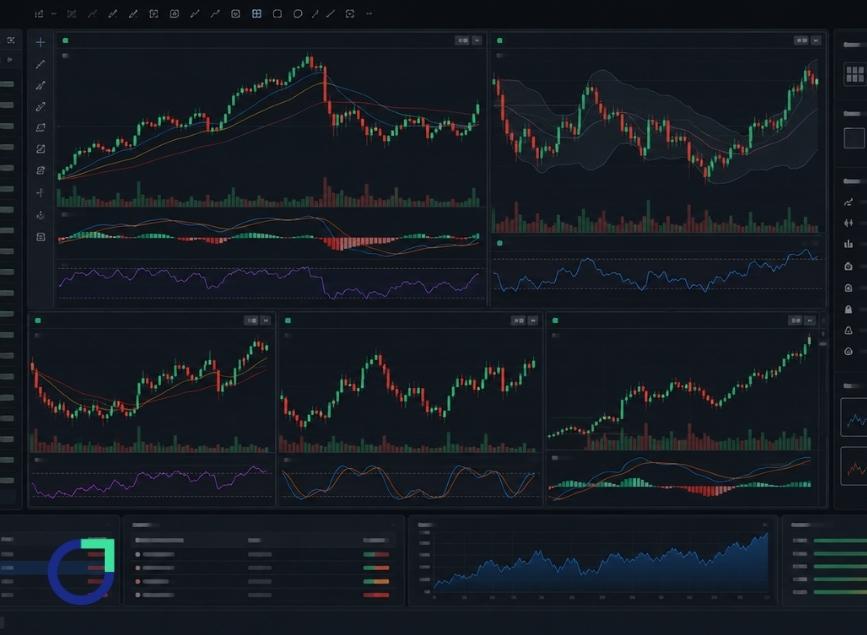Open dropdown arrow on purple RSI chart header
This screenshot has height=635, width=867.
coord(265,320)
